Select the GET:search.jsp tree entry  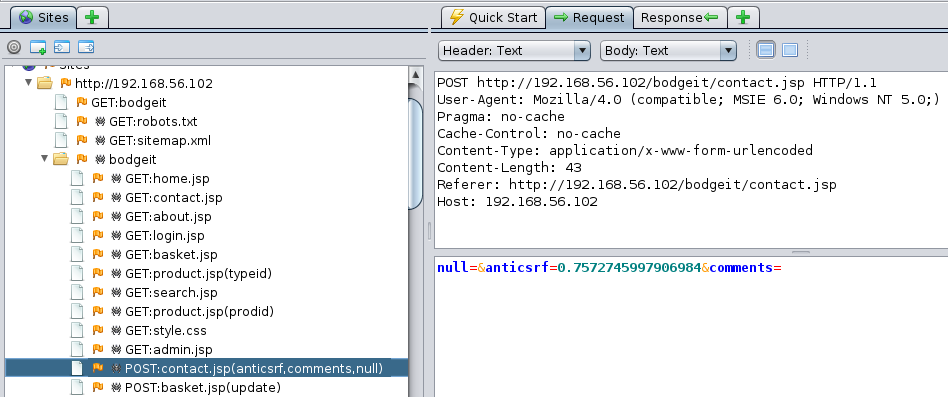pyautogui.click(x=171, y=292)
